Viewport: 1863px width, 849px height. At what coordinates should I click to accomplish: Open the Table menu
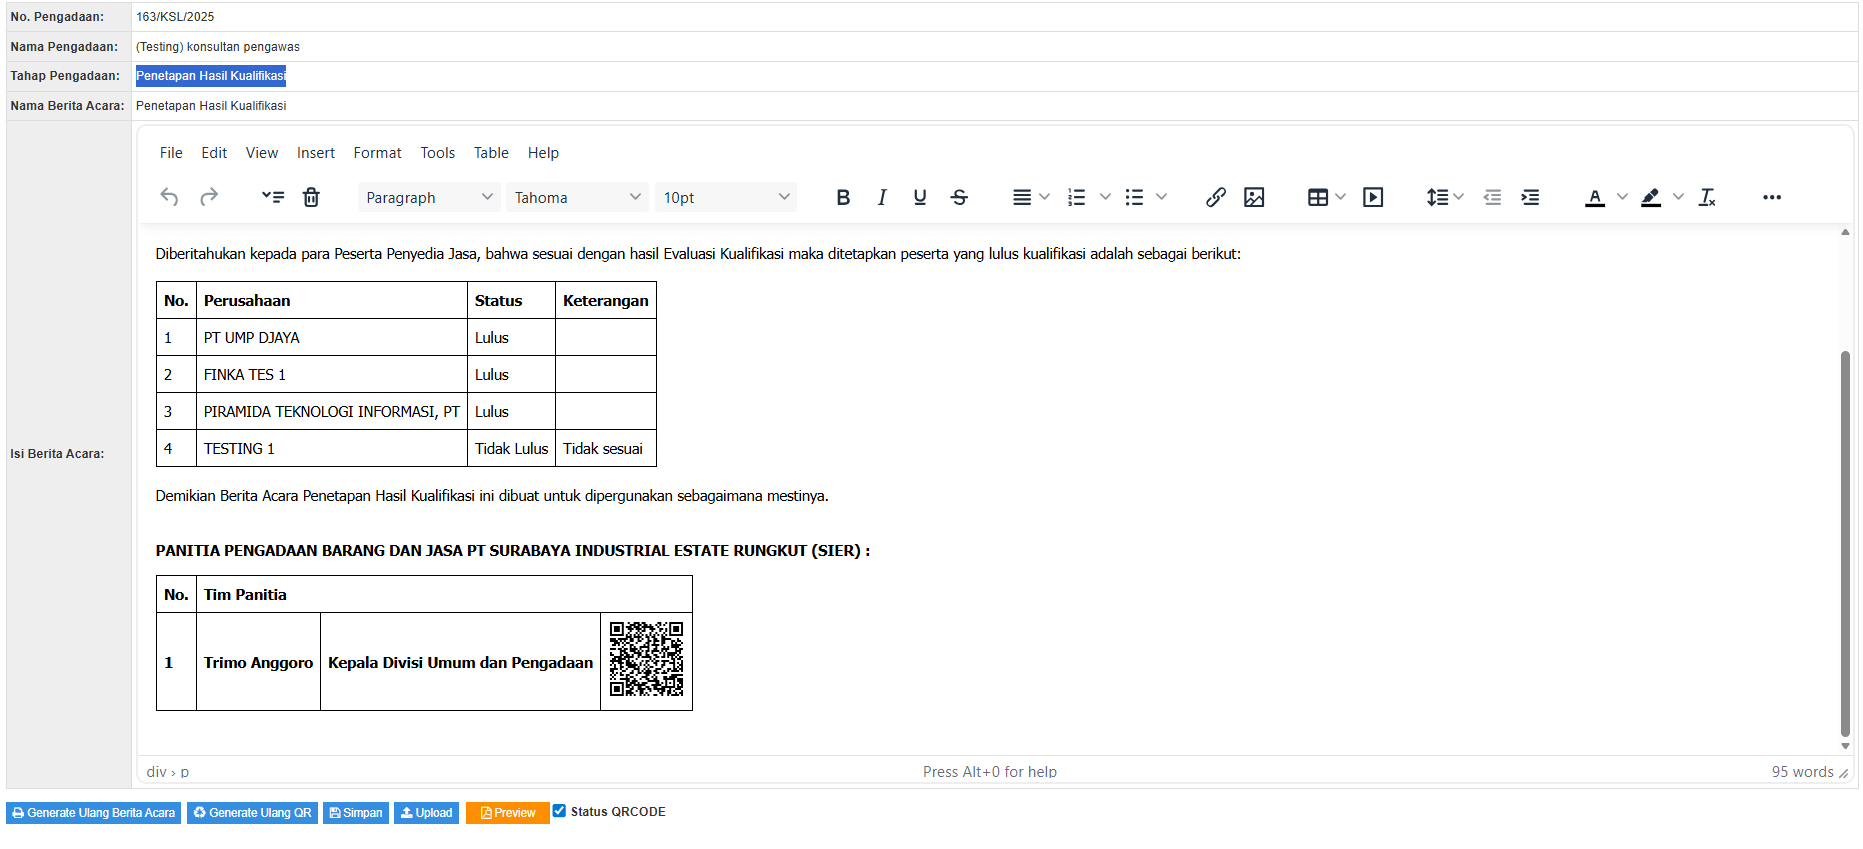coord(491,153)
